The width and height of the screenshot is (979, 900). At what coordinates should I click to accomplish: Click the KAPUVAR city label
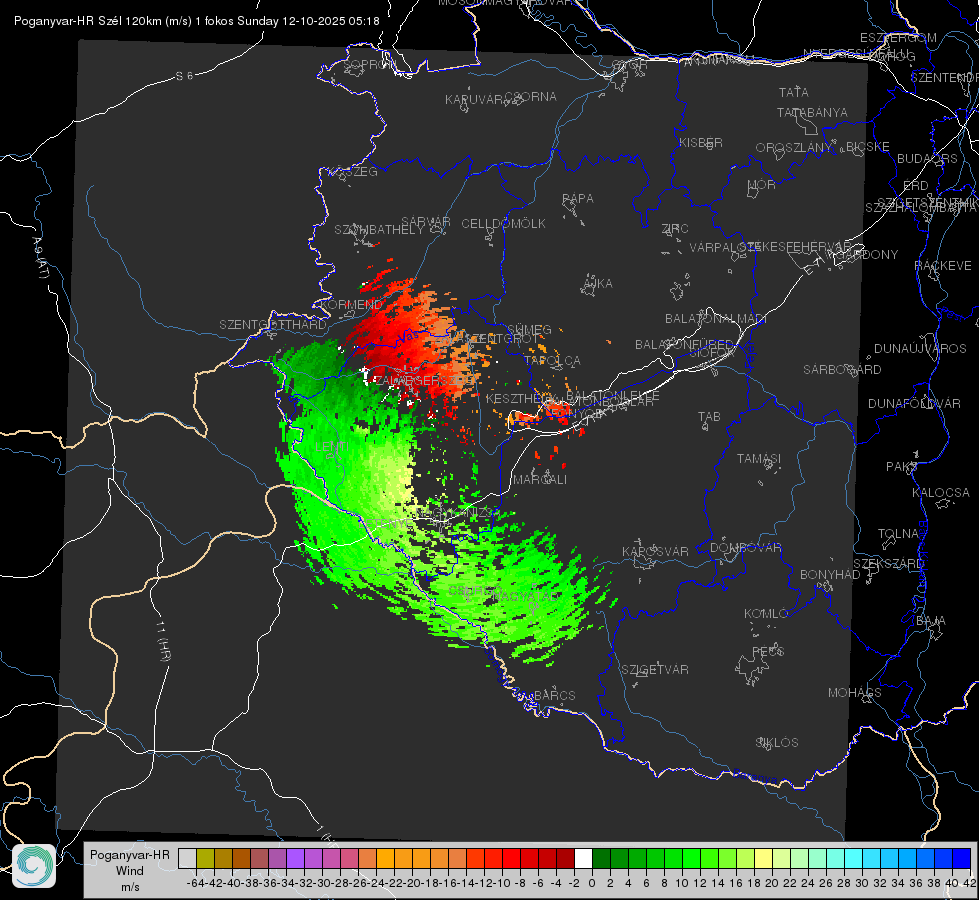pos(475,99)
